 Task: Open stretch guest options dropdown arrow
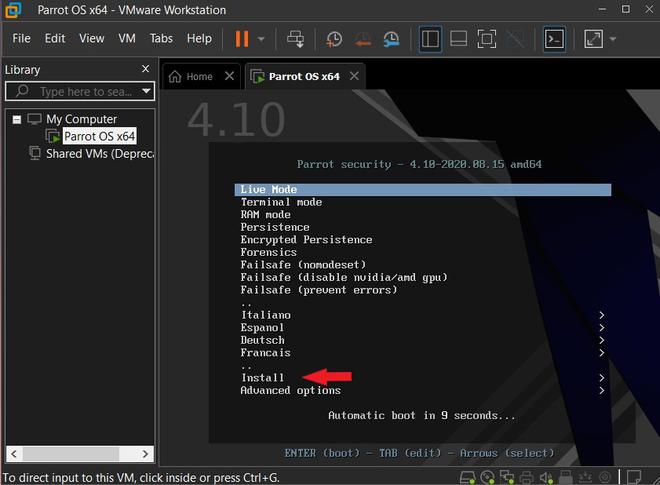point(613,39)
